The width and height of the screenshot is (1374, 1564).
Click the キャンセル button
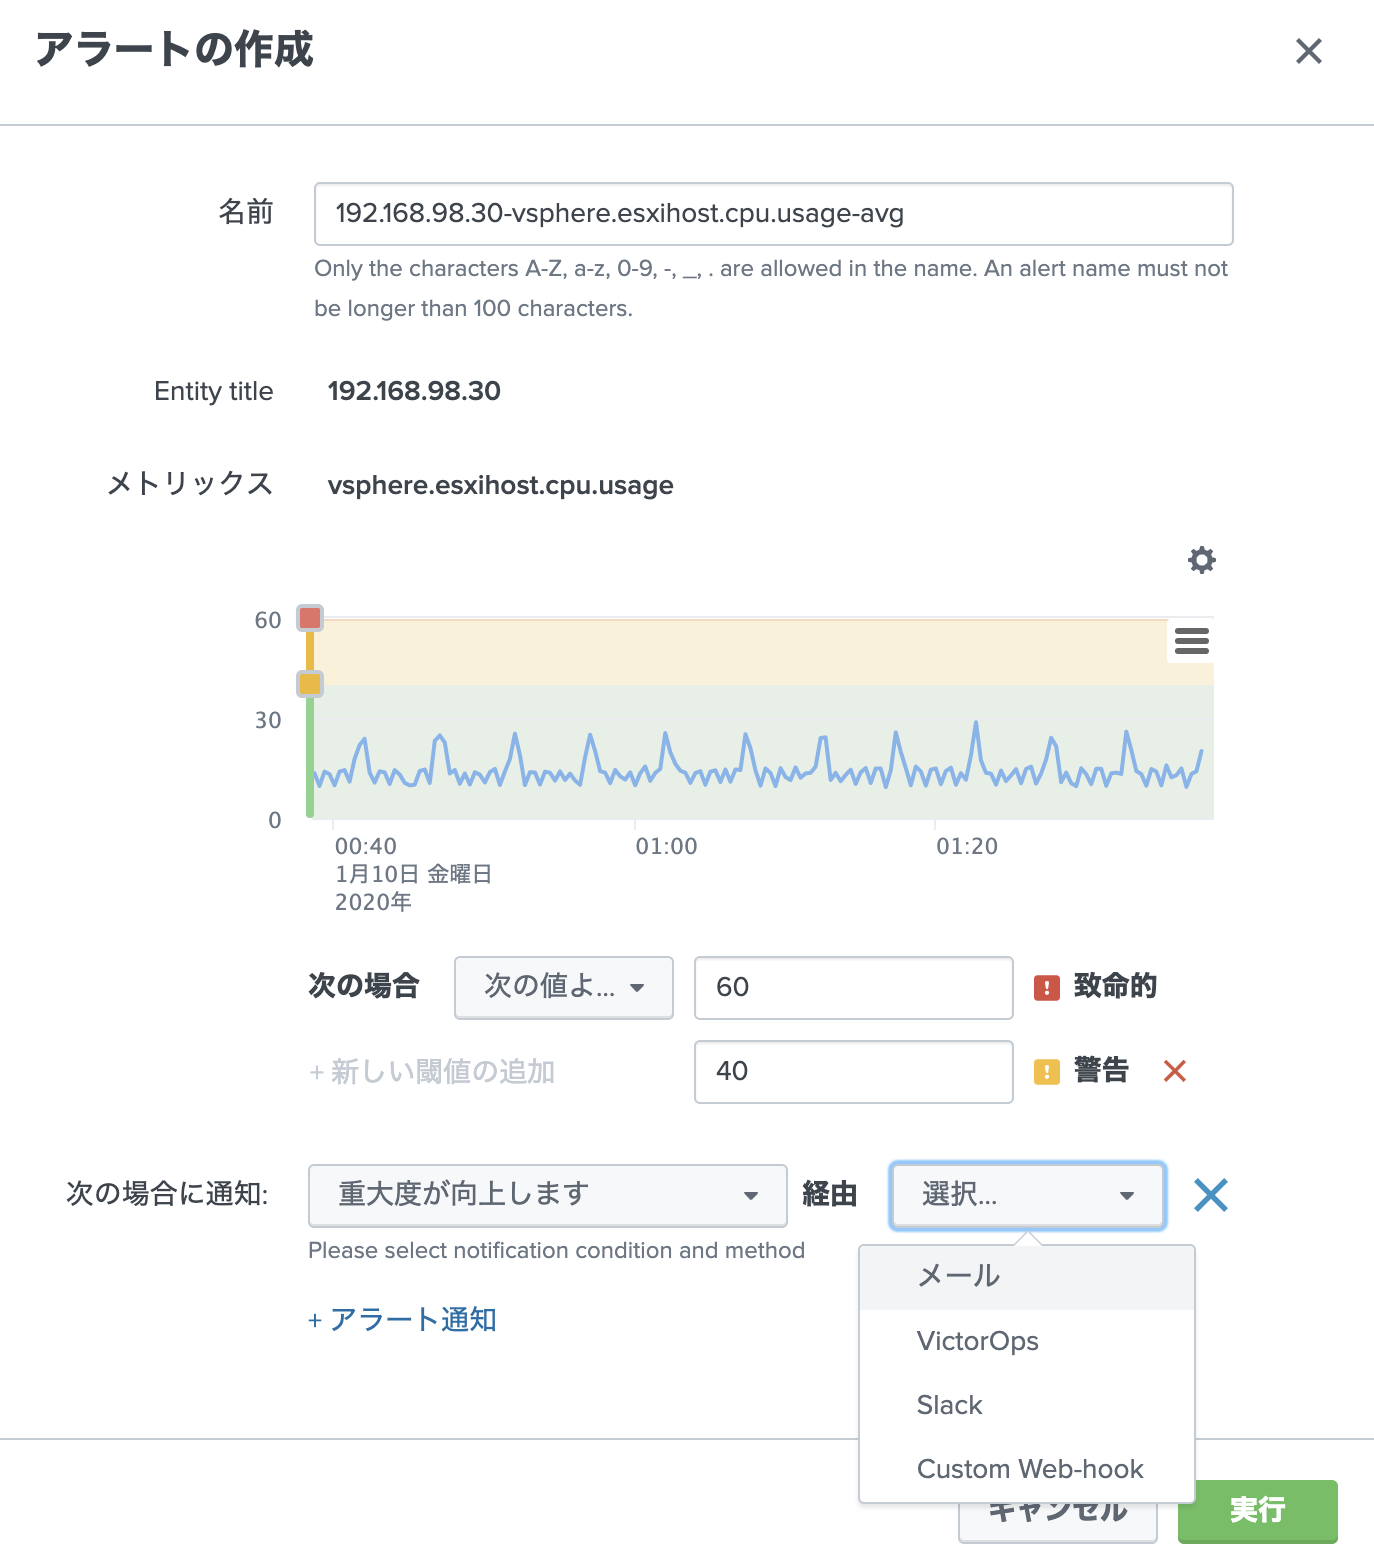tap(1058, 1522)
